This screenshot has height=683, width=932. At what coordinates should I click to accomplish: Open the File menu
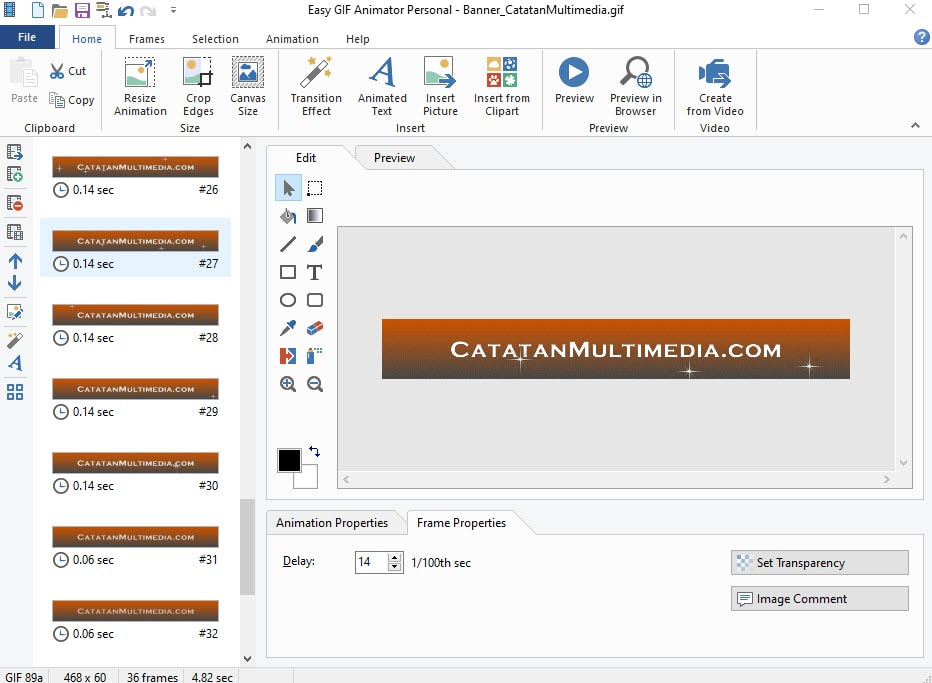click(27, 37)
